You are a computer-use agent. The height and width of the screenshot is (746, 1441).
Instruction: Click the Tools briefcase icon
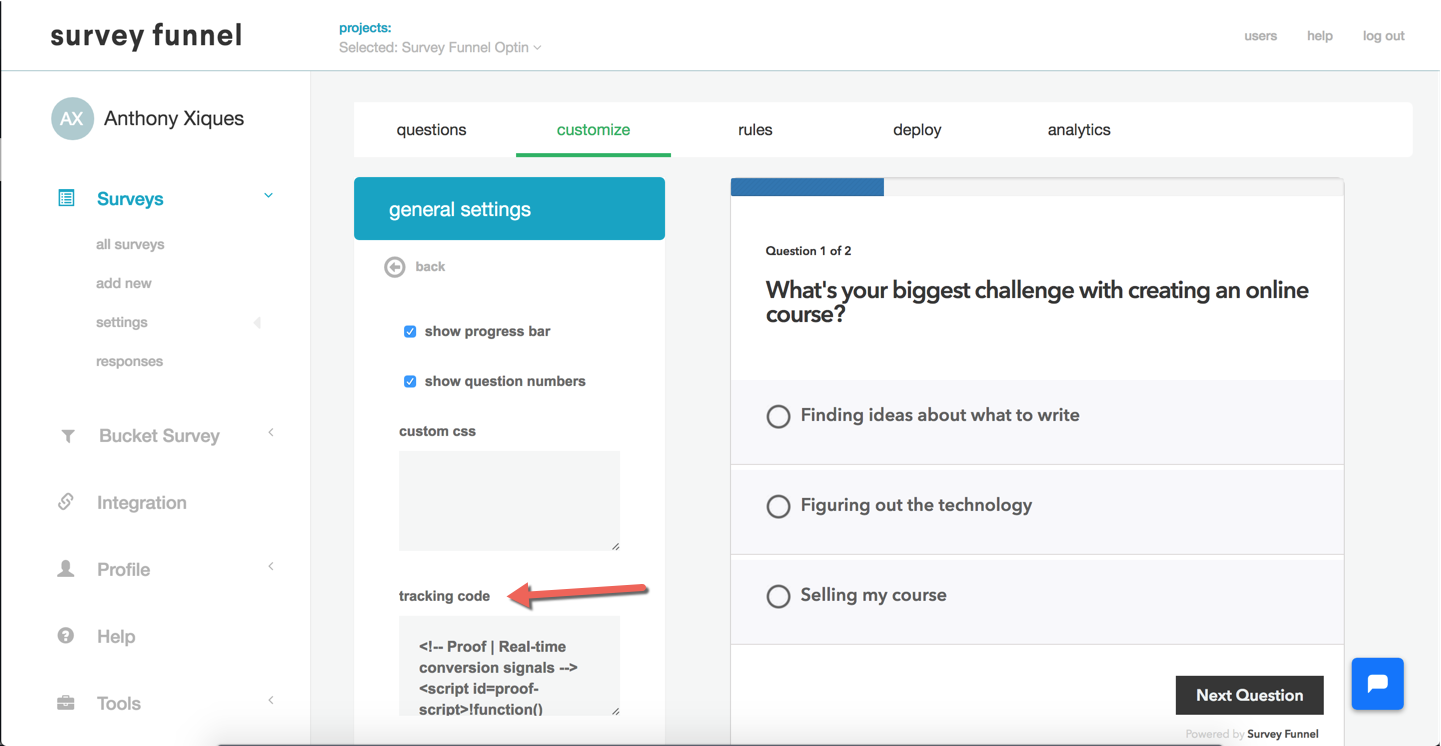point(66,703)
